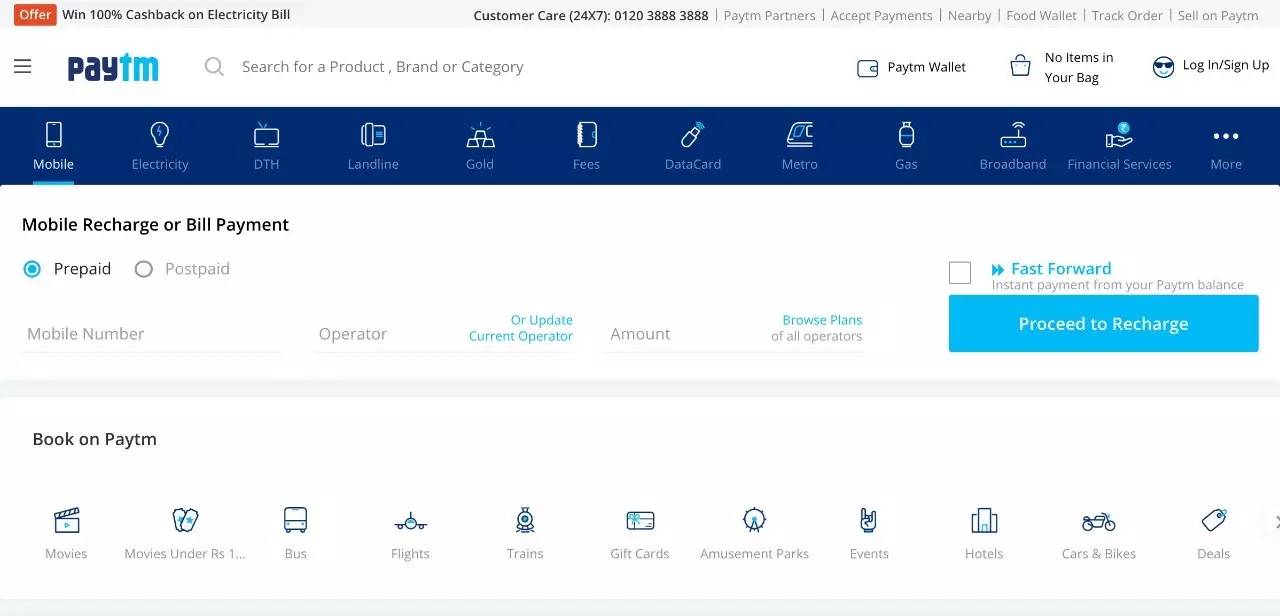Select the Gas cylinder icon
This screenshot has width=1280, height=616.
coord(906,134)
